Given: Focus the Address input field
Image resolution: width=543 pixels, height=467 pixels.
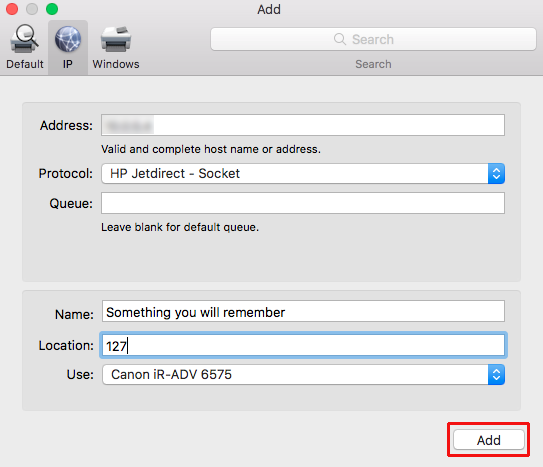Looking at the screenshot, I should (303, 125).
